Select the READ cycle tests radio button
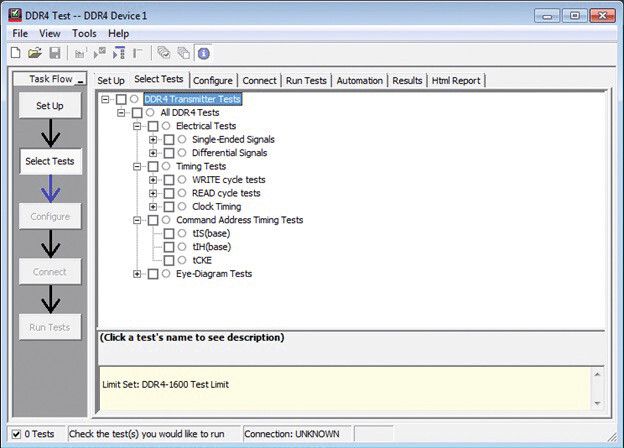Image resolution: width=624 pixels, height=448 pixels. [182, 193]
